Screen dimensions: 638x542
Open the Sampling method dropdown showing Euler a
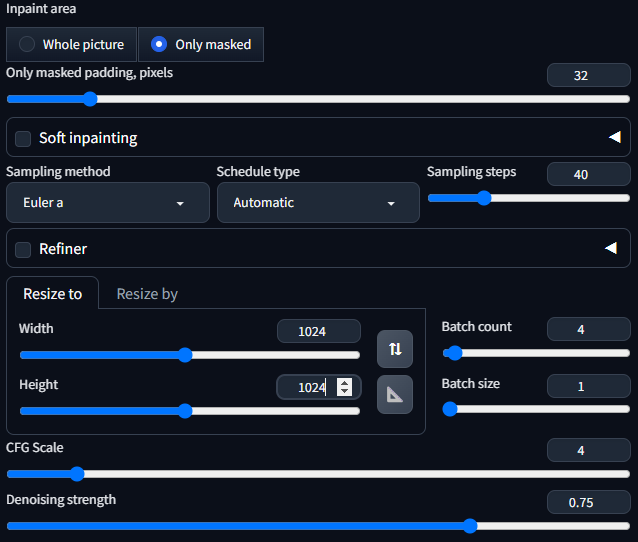click(108, 203)
